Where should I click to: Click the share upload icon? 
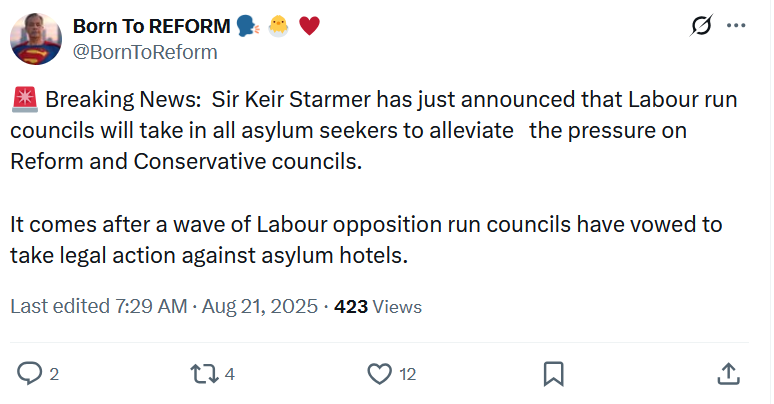(x=729, y=374)
